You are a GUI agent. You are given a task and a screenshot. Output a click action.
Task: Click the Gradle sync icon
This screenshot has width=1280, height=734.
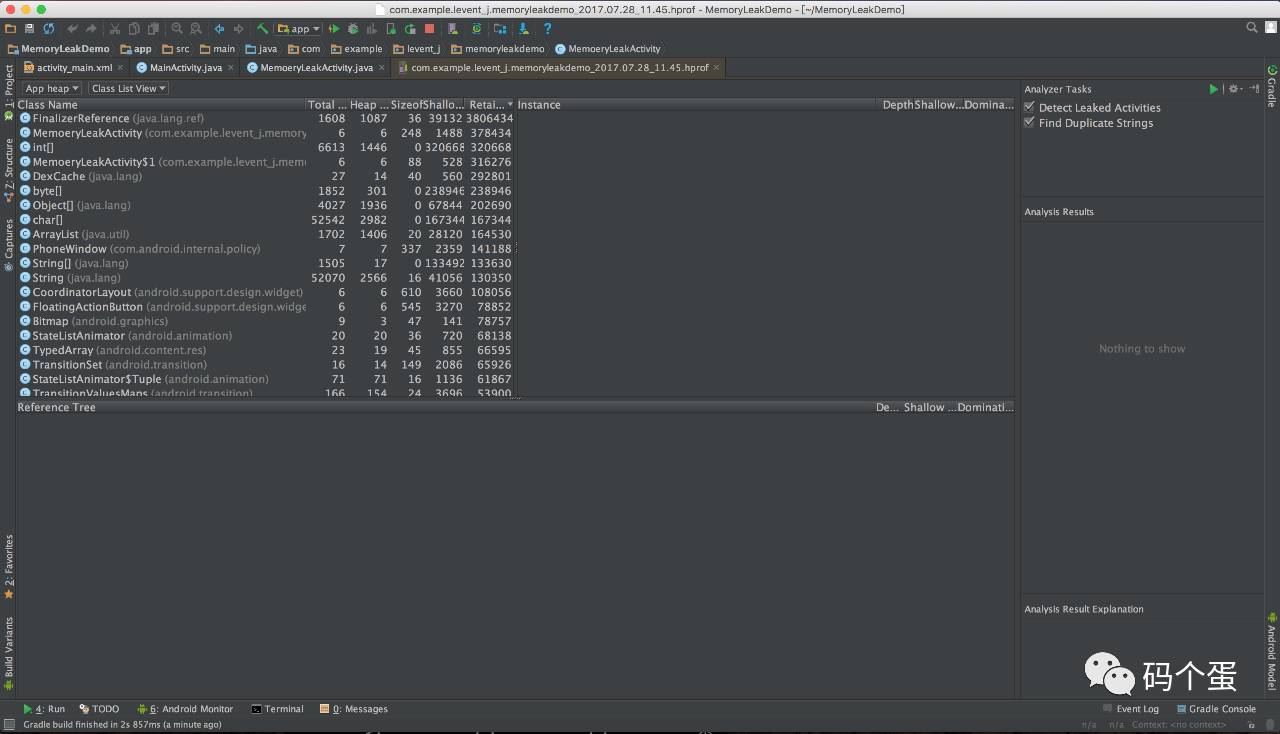coord(476,29)
